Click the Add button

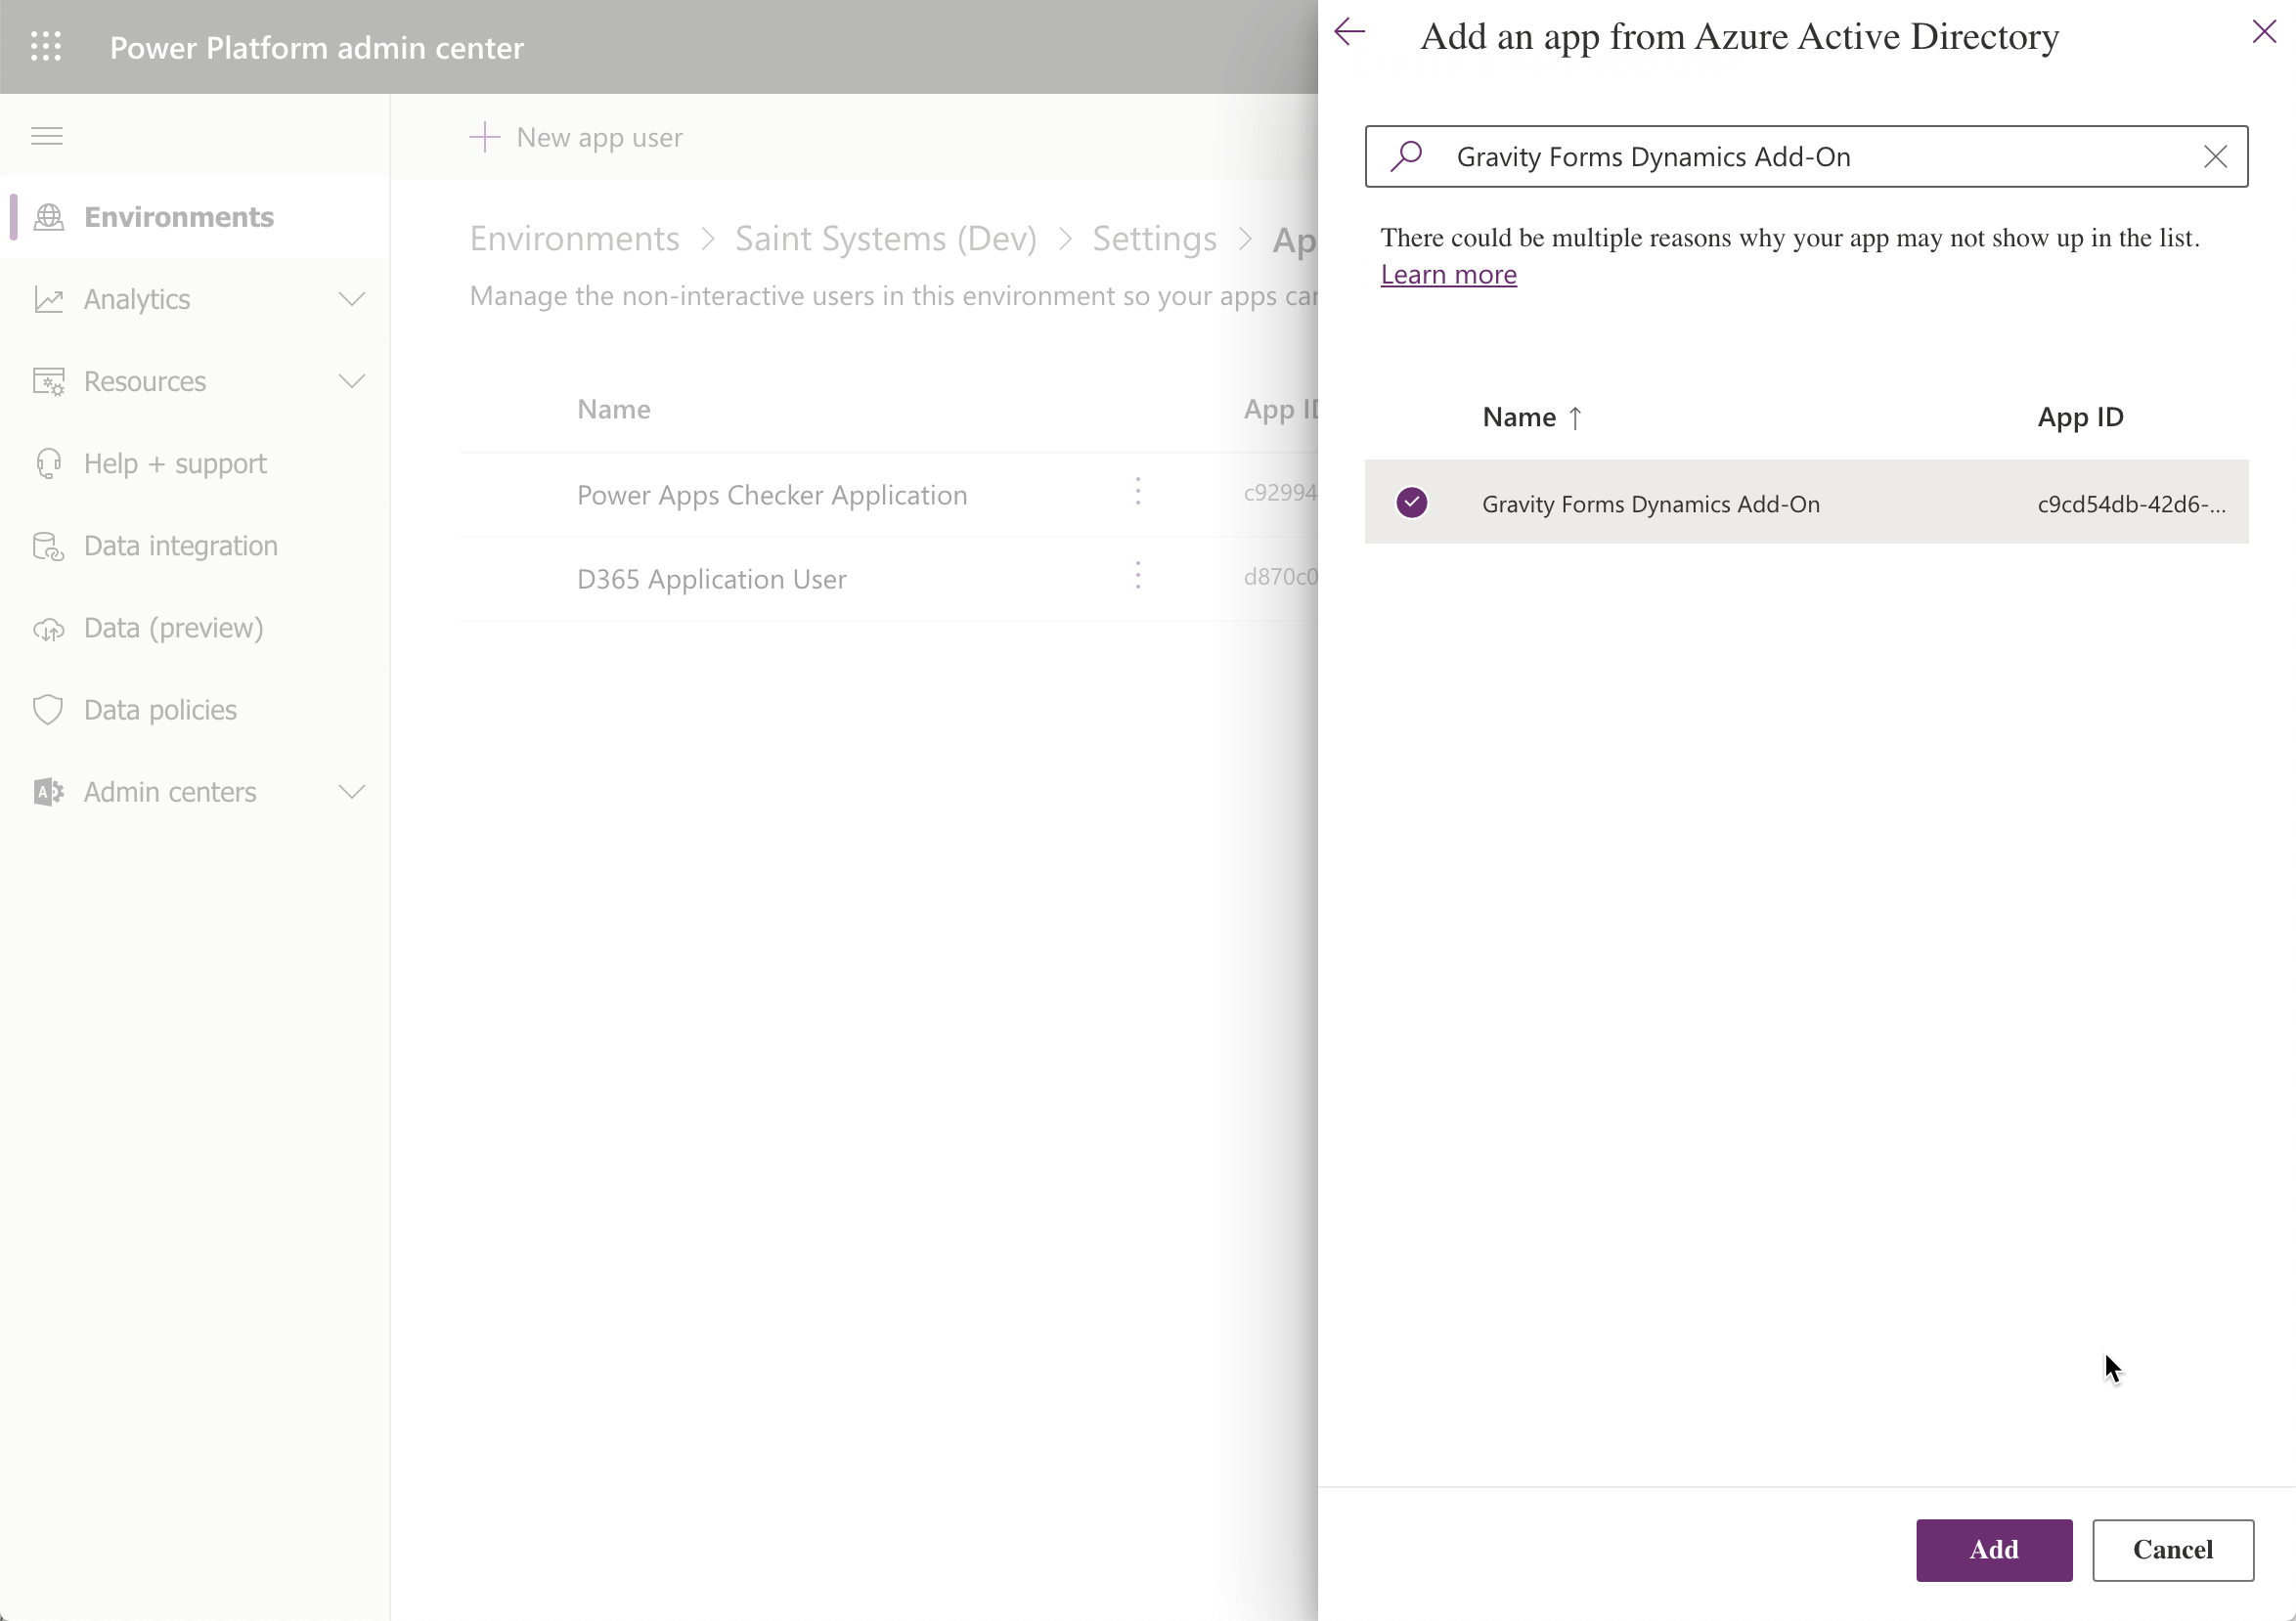[x=1994, y=1550]
